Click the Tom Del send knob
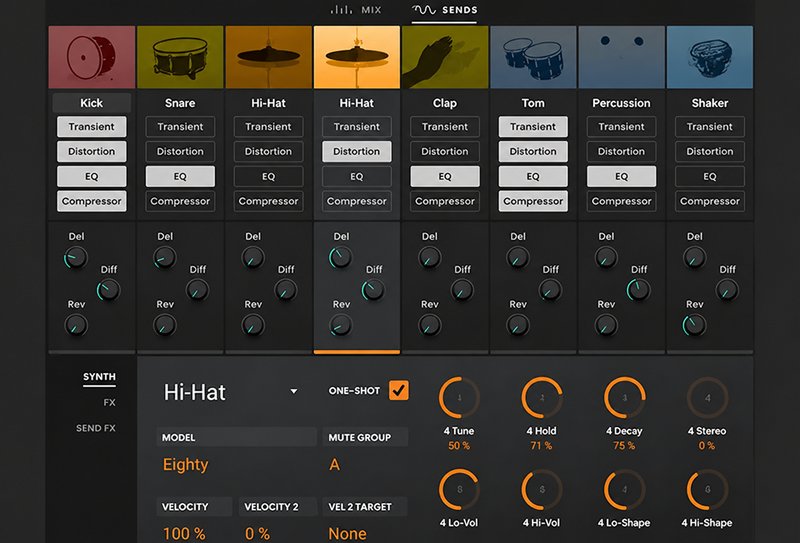 pyautogui.click(x=518, y=258)
